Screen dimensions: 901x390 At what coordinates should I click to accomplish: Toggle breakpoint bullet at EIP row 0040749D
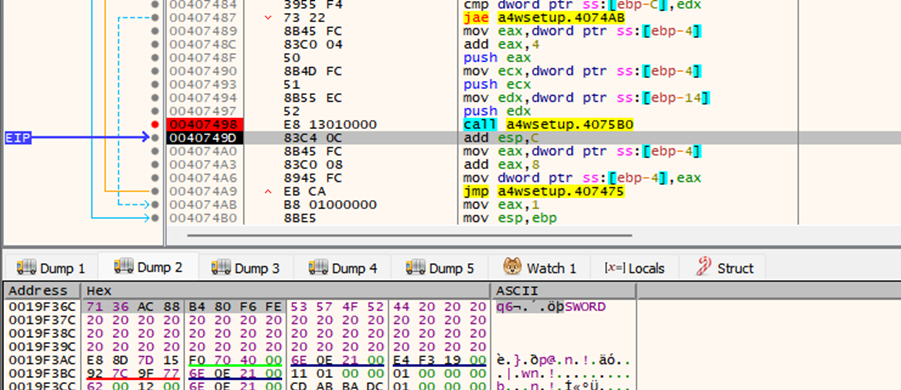pos(155,138)
